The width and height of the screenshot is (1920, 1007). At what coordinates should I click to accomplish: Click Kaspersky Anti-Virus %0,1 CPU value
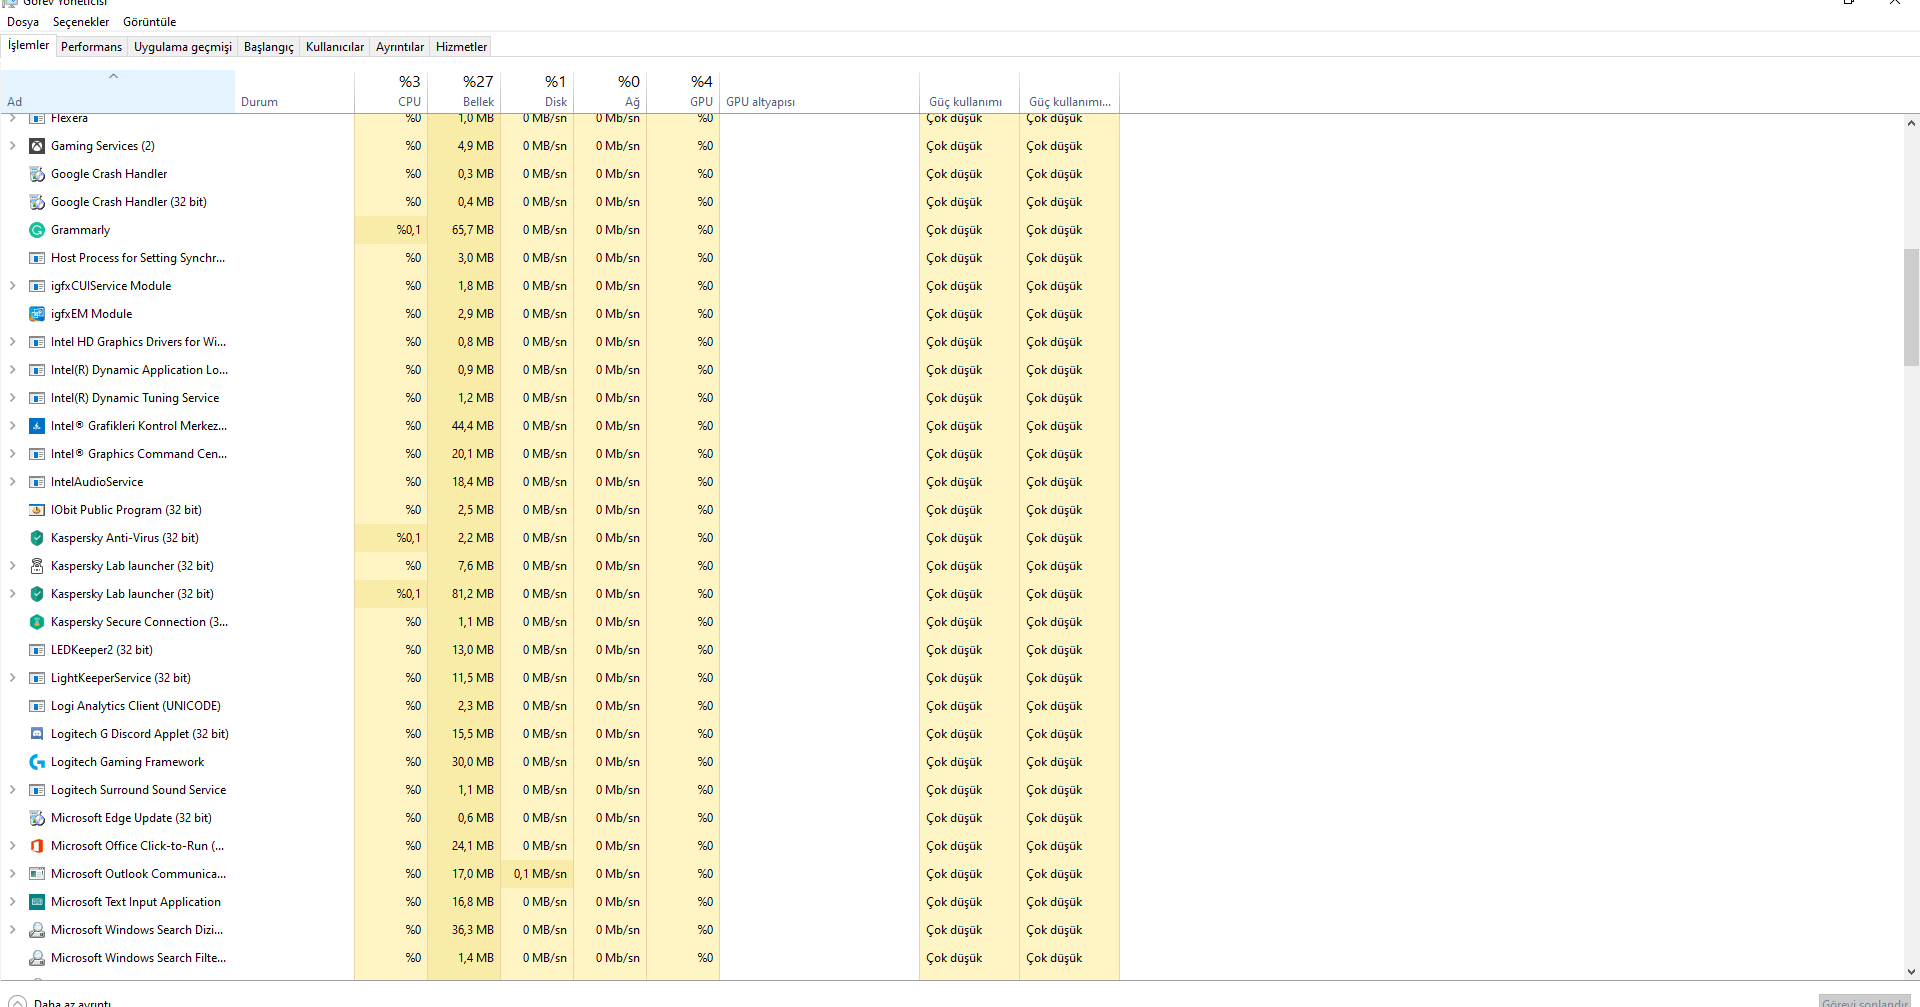[x=391, y=538]
